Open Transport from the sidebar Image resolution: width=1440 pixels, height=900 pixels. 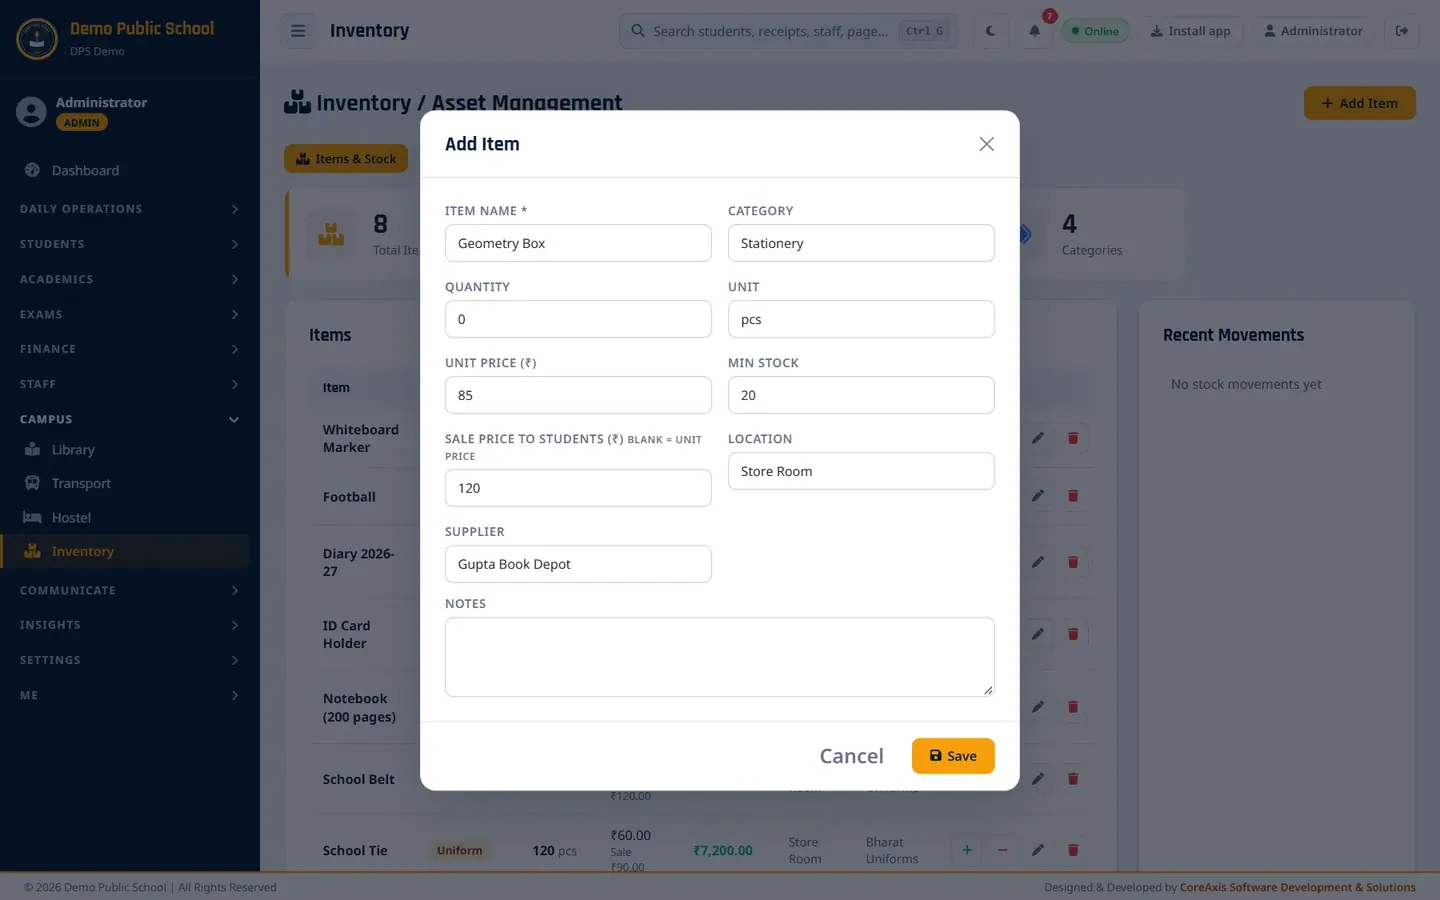click(125, 484)
